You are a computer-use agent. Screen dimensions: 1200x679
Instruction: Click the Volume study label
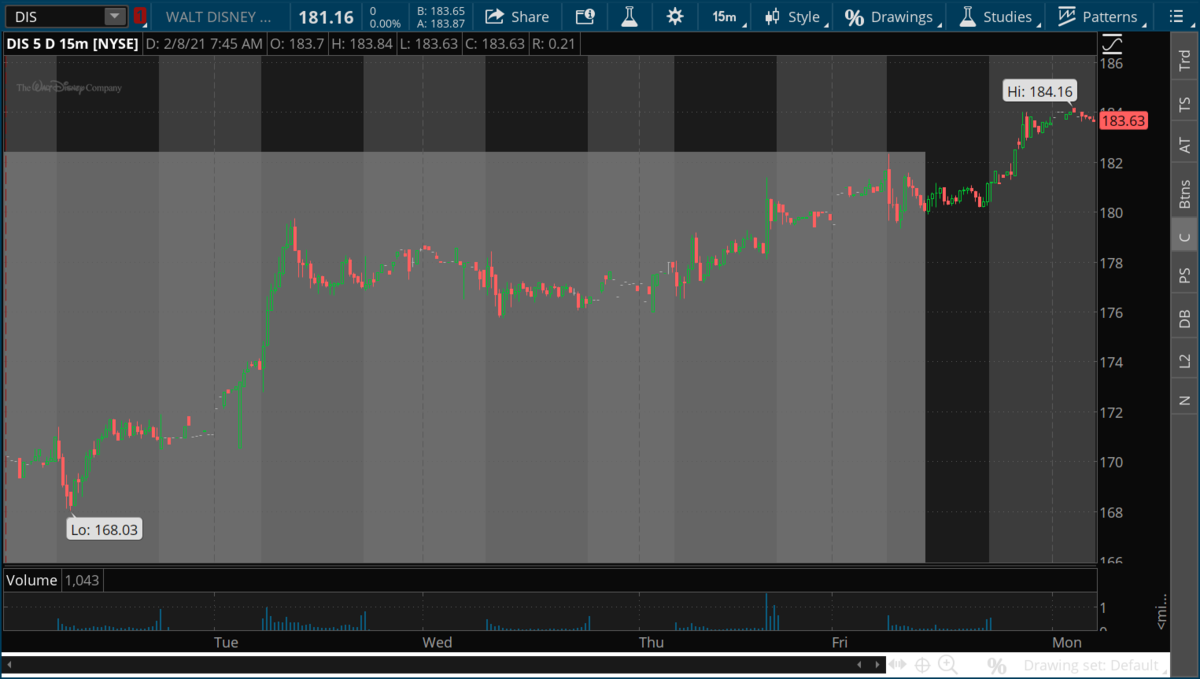33,580
